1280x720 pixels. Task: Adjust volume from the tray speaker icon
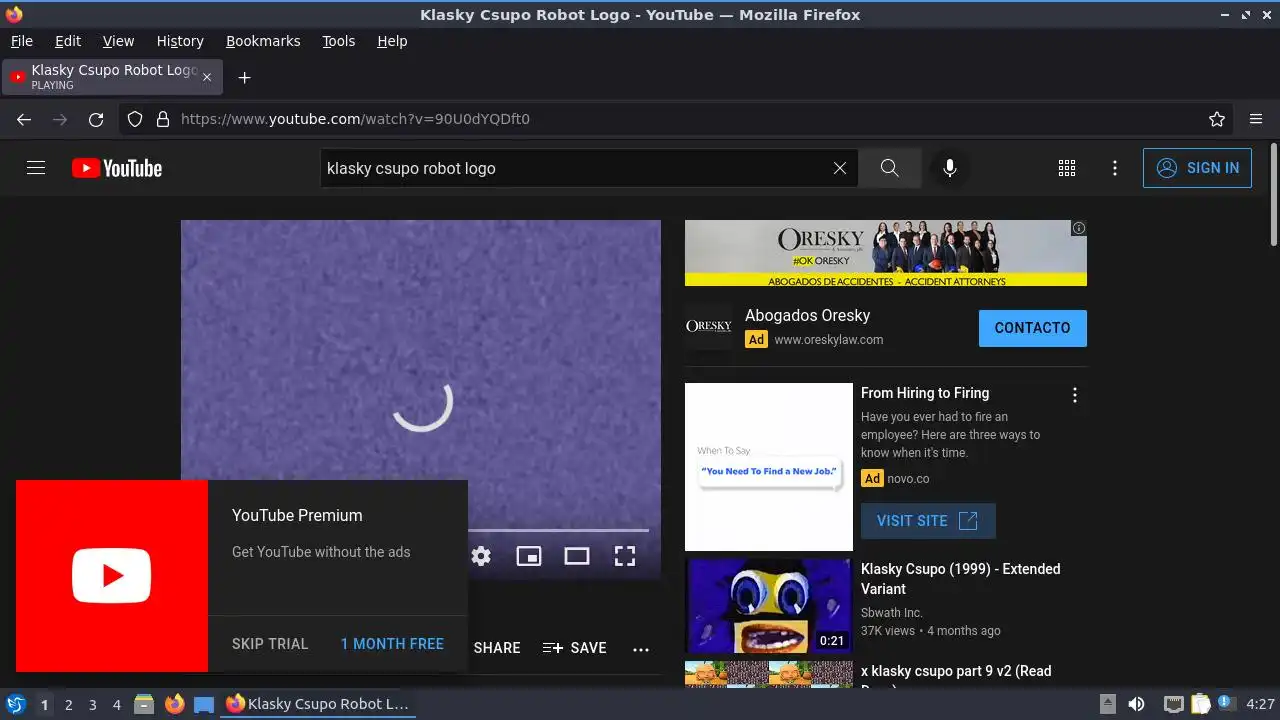(1136, 704)
